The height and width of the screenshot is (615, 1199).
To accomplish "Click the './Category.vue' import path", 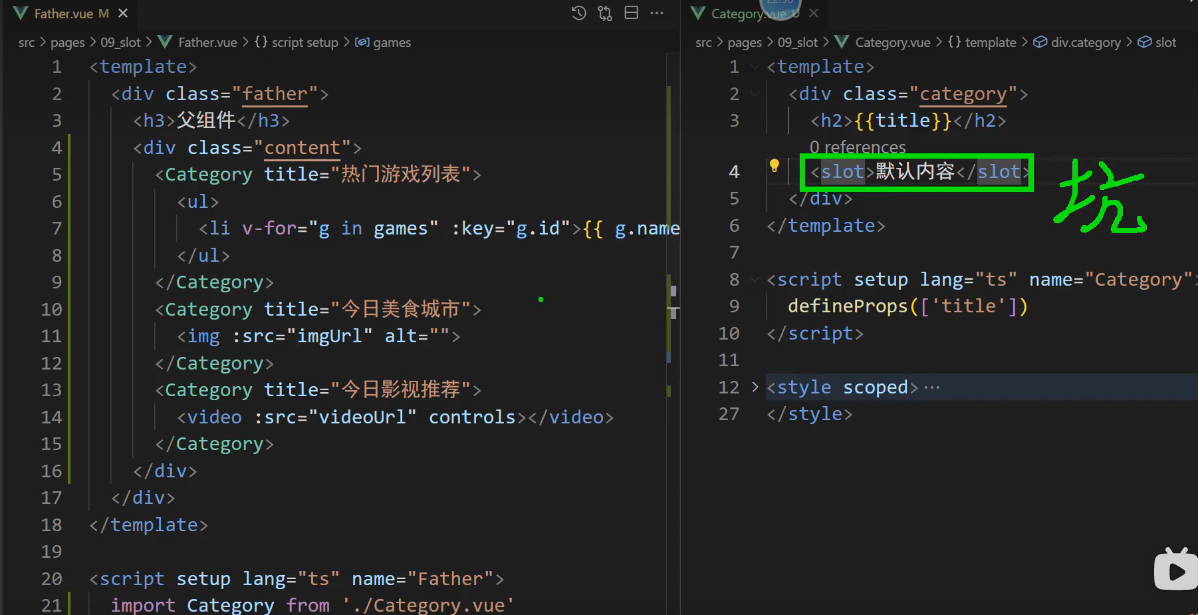I will pos(429,606).
